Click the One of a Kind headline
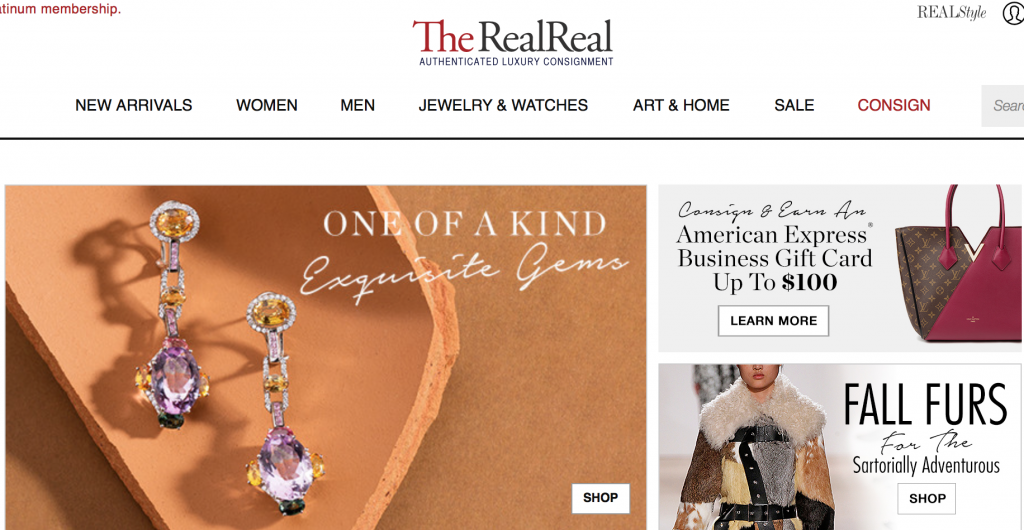The width and height of the screenshot is (1024, 530). [x=464, y=224]
